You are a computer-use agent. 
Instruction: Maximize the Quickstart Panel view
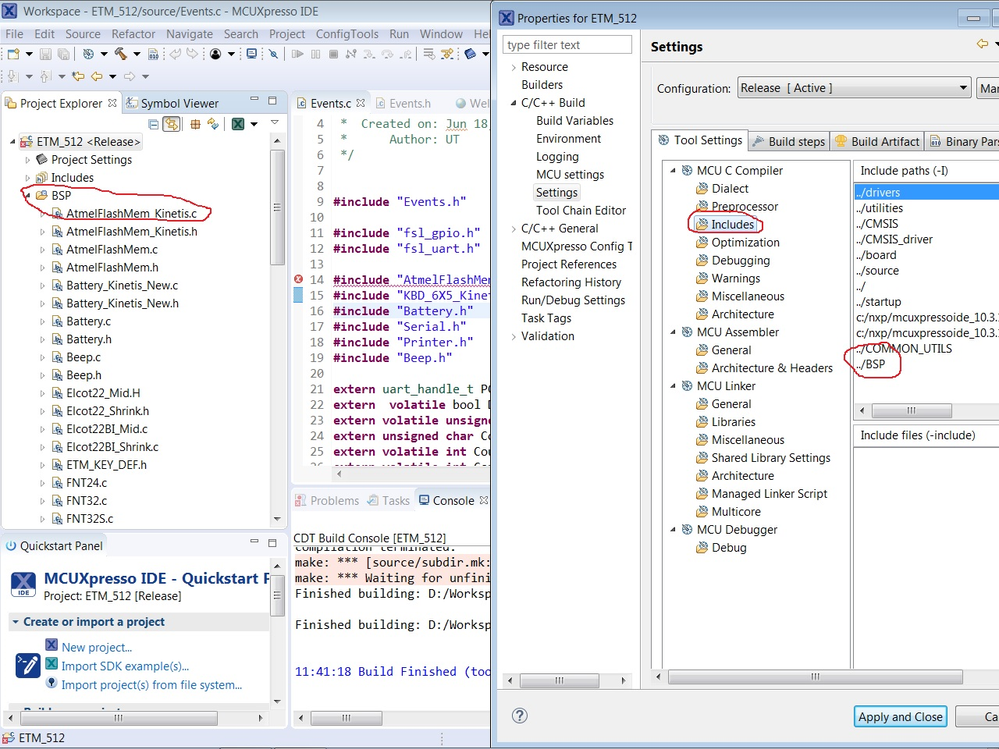(x=272, y=543)
